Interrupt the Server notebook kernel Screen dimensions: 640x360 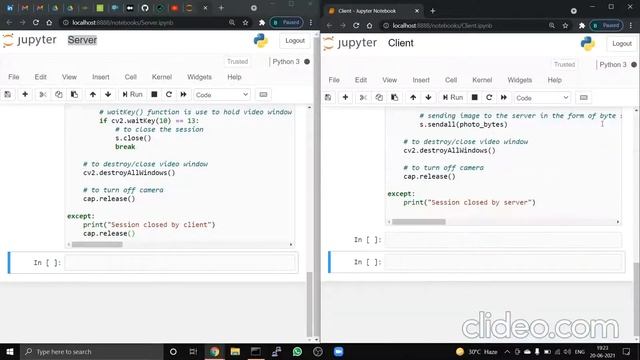click(154, 95)
